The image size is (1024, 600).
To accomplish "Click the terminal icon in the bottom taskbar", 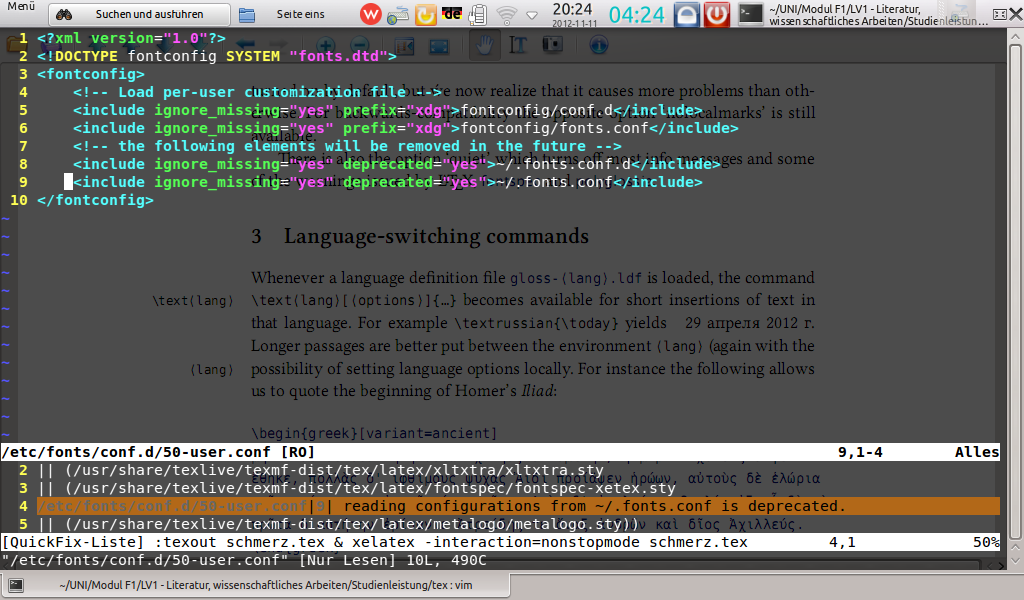I will click(x=16, y=585).
